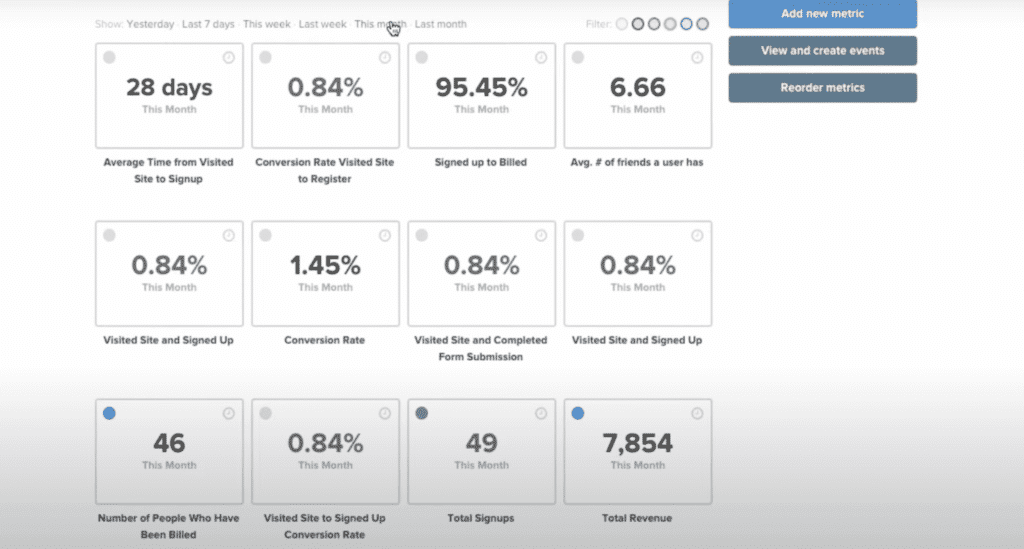
Task: Show Last month metrics
Action: pos(440,24)
